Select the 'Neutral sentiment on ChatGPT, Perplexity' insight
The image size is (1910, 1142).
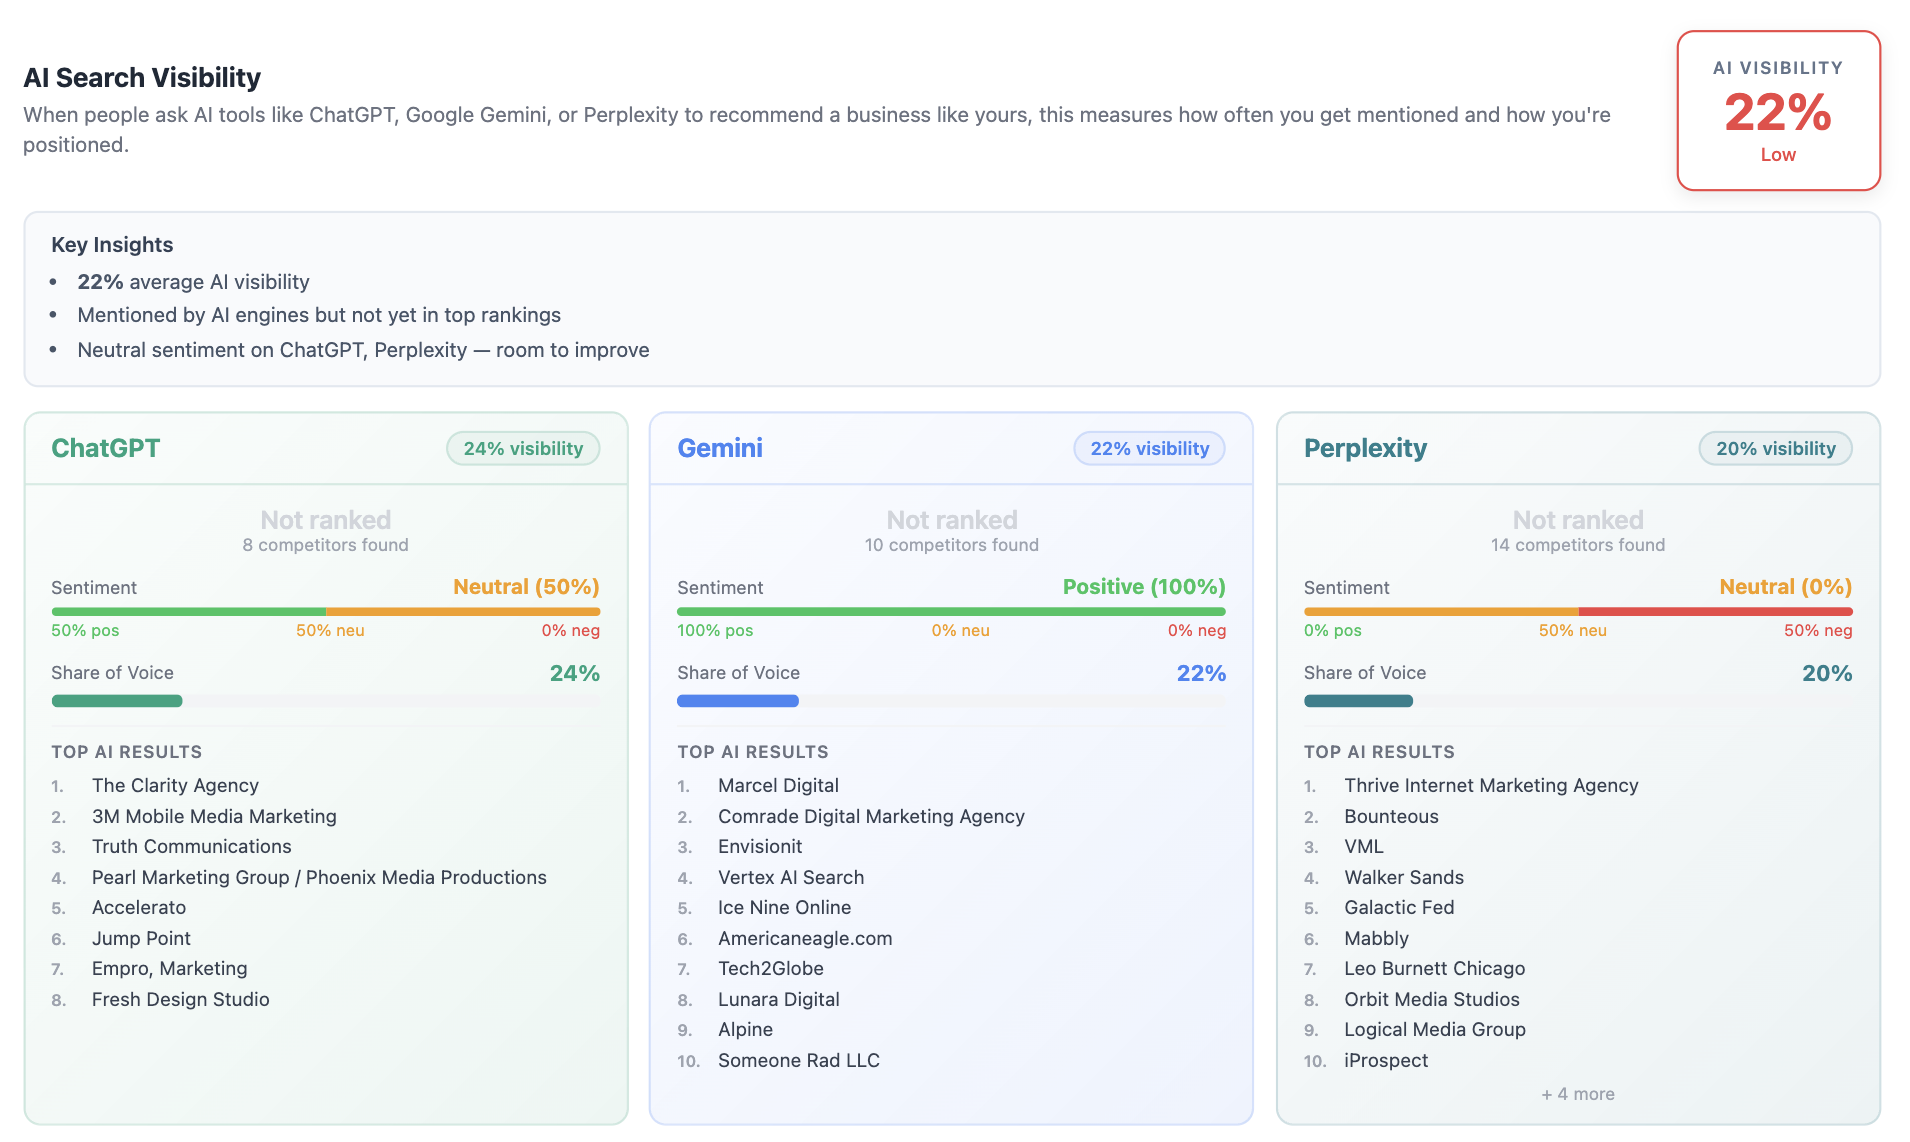[x=363, y=350]
